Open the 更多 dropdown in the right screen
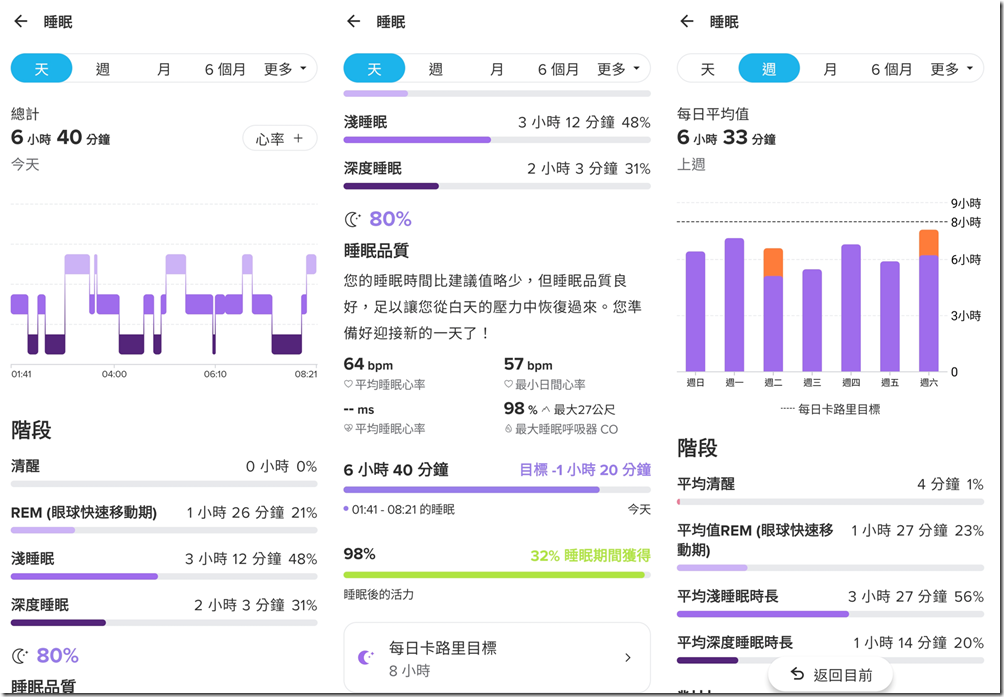 click(951, 68)
